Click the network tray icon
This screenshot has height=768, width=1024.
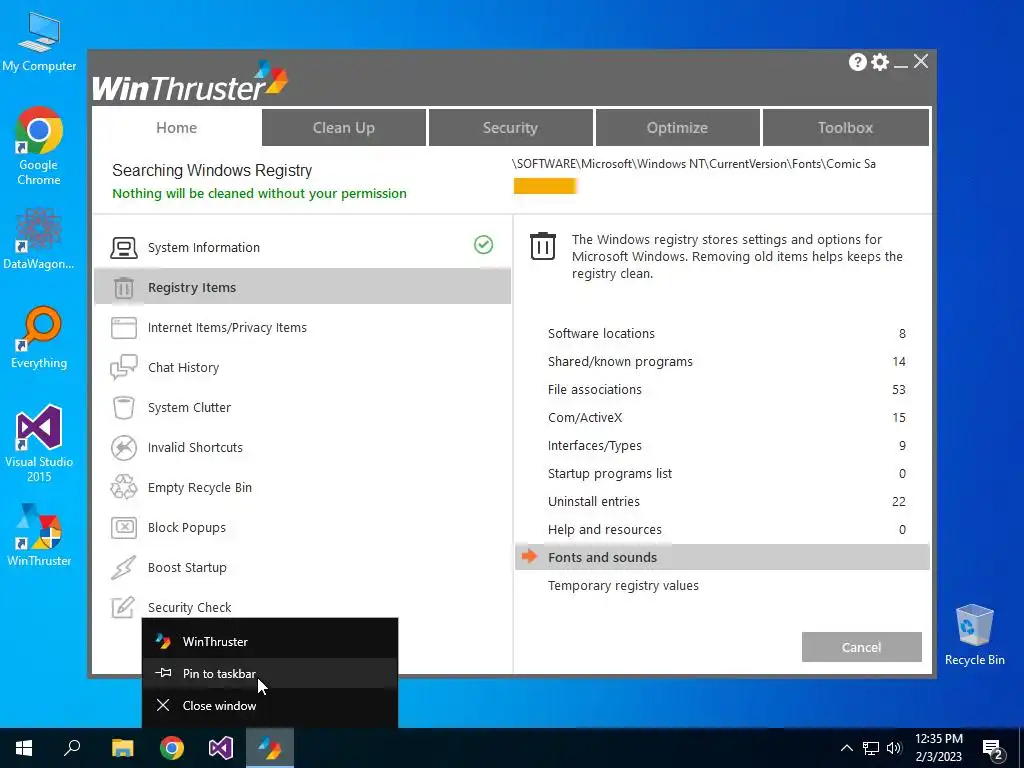pos(871,748)
